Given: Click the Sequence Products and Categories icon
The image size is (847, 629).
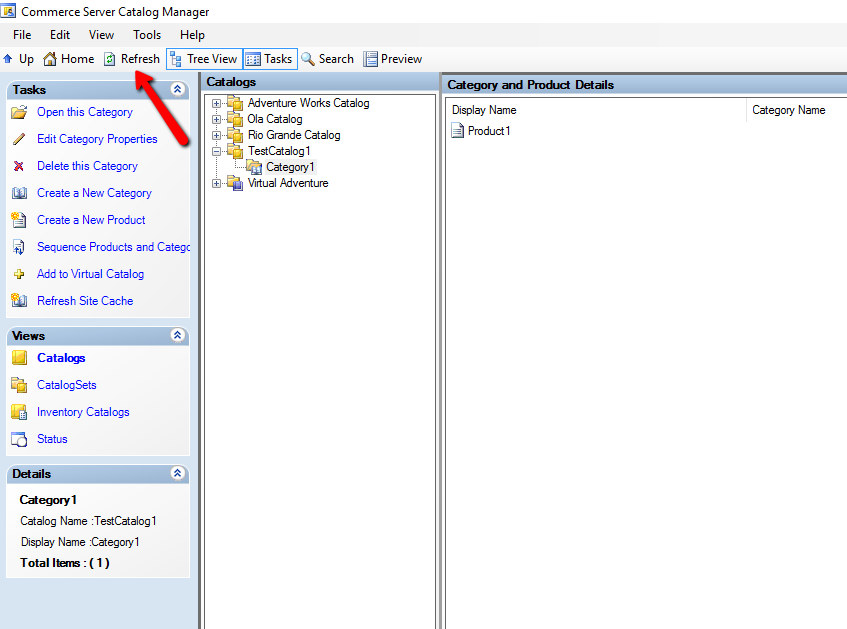Looking at the screenshot, I should [19, 247].
